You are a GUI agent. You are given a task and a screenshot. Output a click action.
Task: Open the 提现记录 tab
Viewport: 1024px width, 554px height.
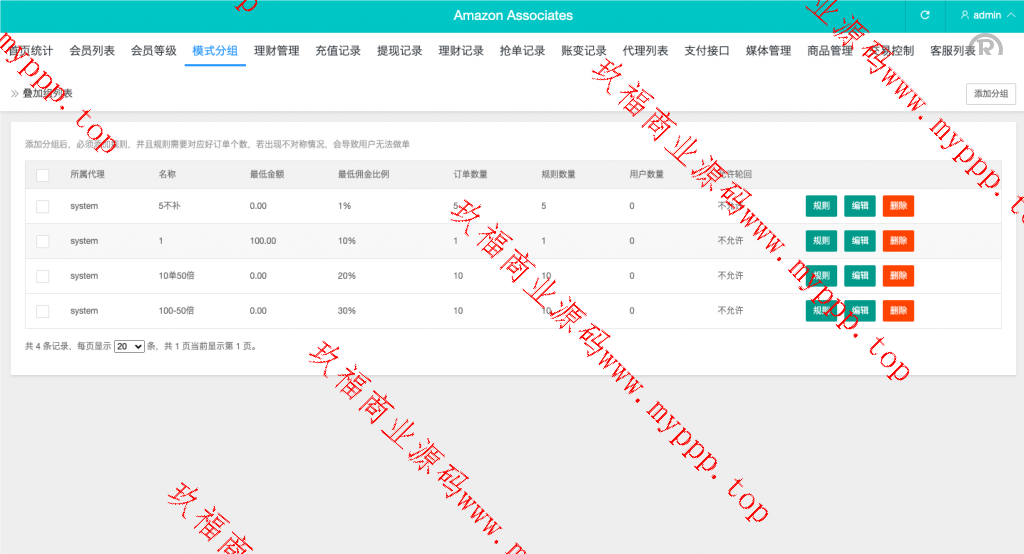[400, 51]
